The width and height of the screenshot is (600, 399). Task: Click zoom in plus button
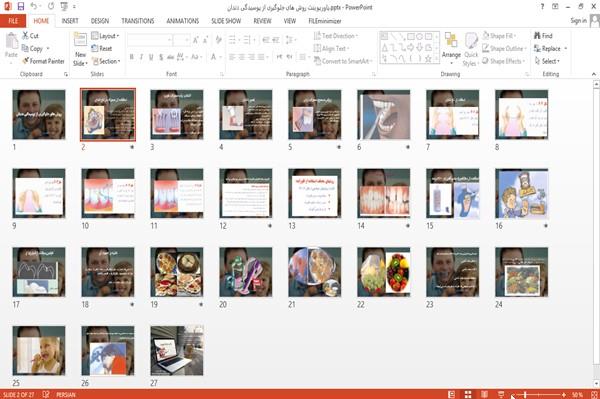click(564, 394)
